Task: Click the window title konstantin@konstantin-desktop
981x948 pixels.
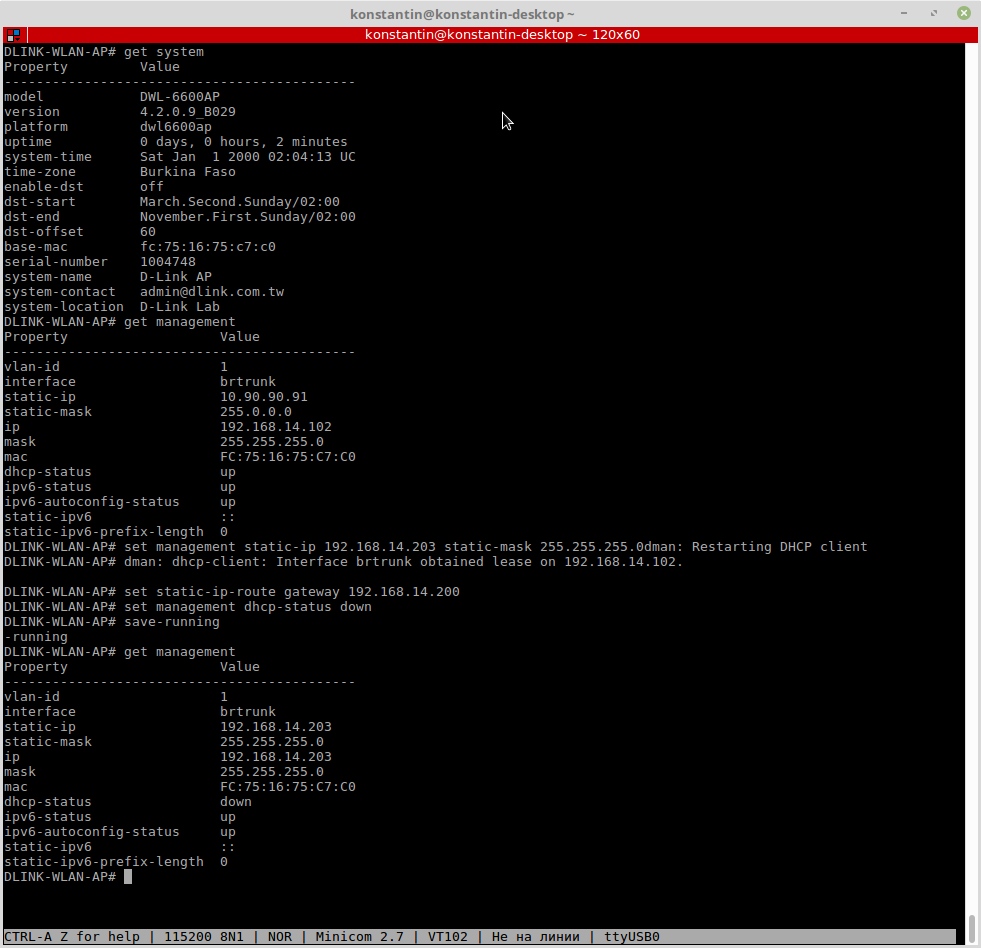Action: coord(462,14)
